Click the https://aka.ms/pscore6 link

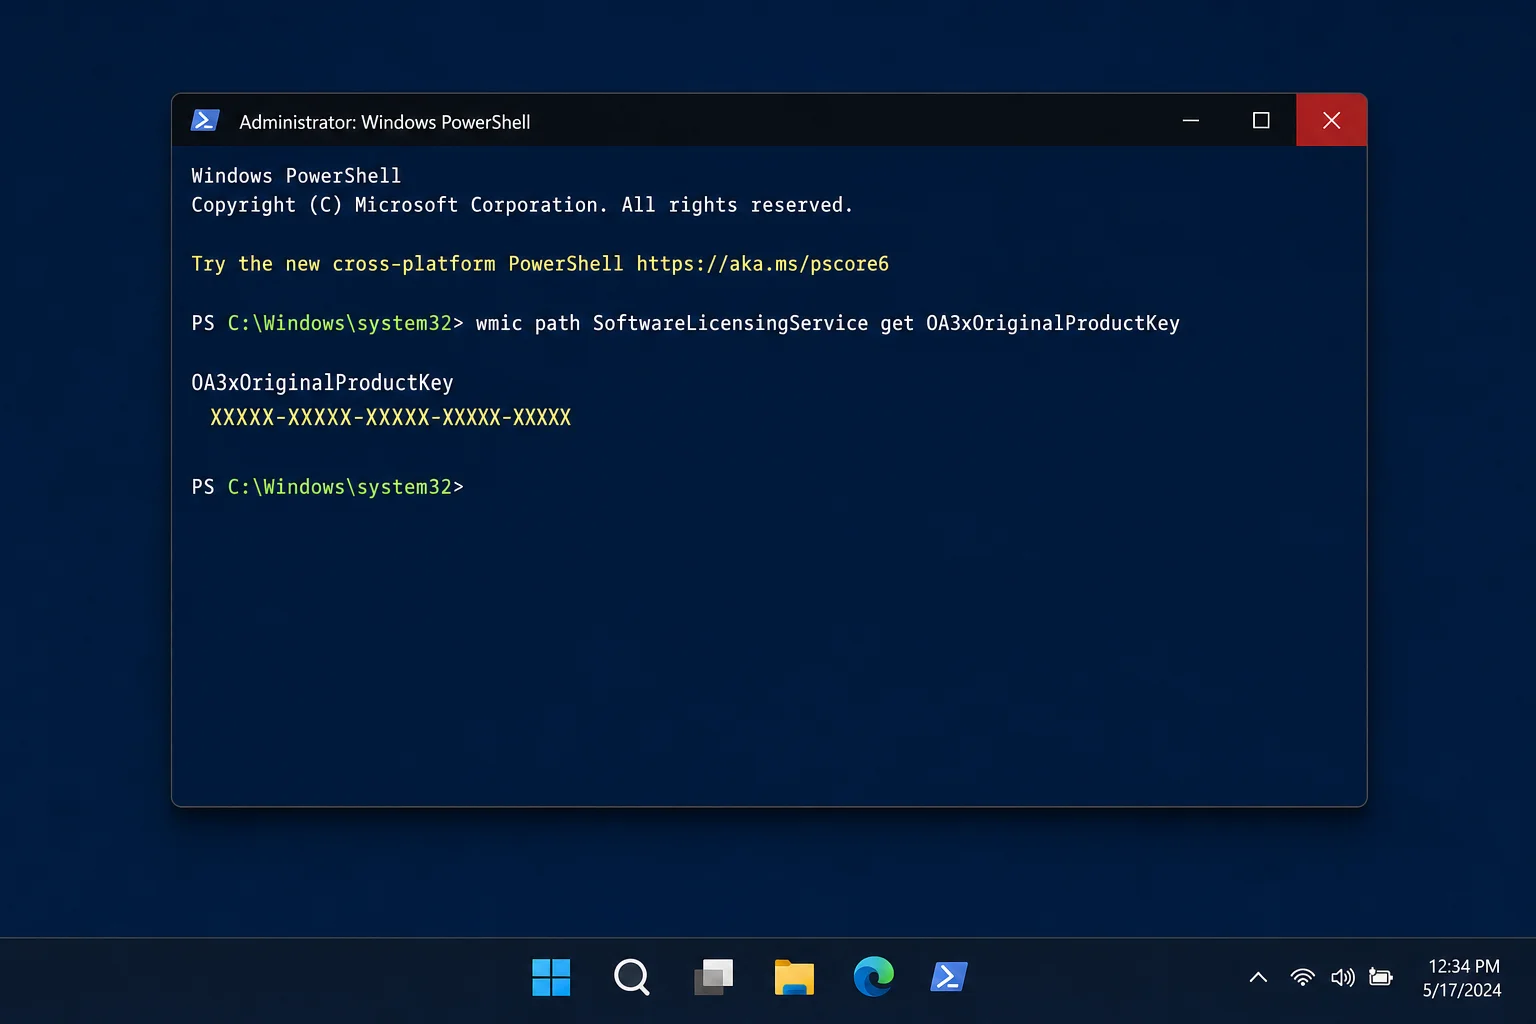click(763, 264)
